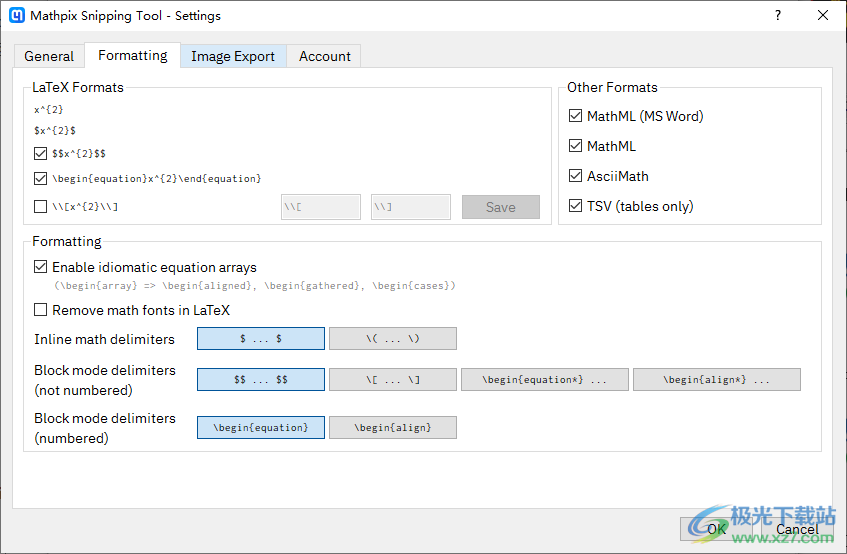Screen dimensions: 847x554
Task: Go to the Account tab
Action: [325, 56]
